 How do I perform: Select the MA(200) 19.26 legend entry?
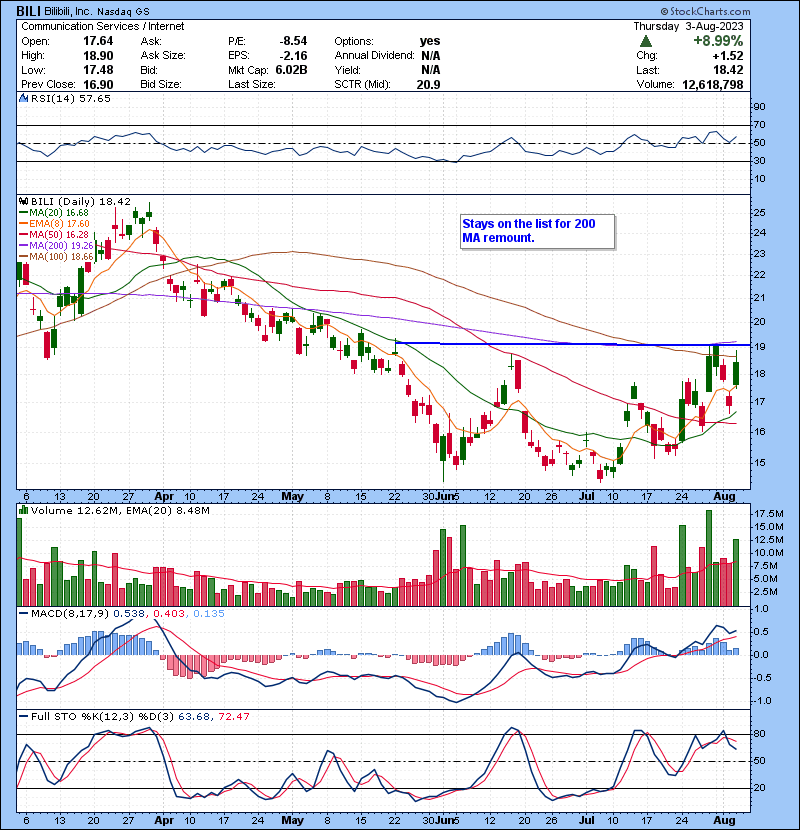56,246
